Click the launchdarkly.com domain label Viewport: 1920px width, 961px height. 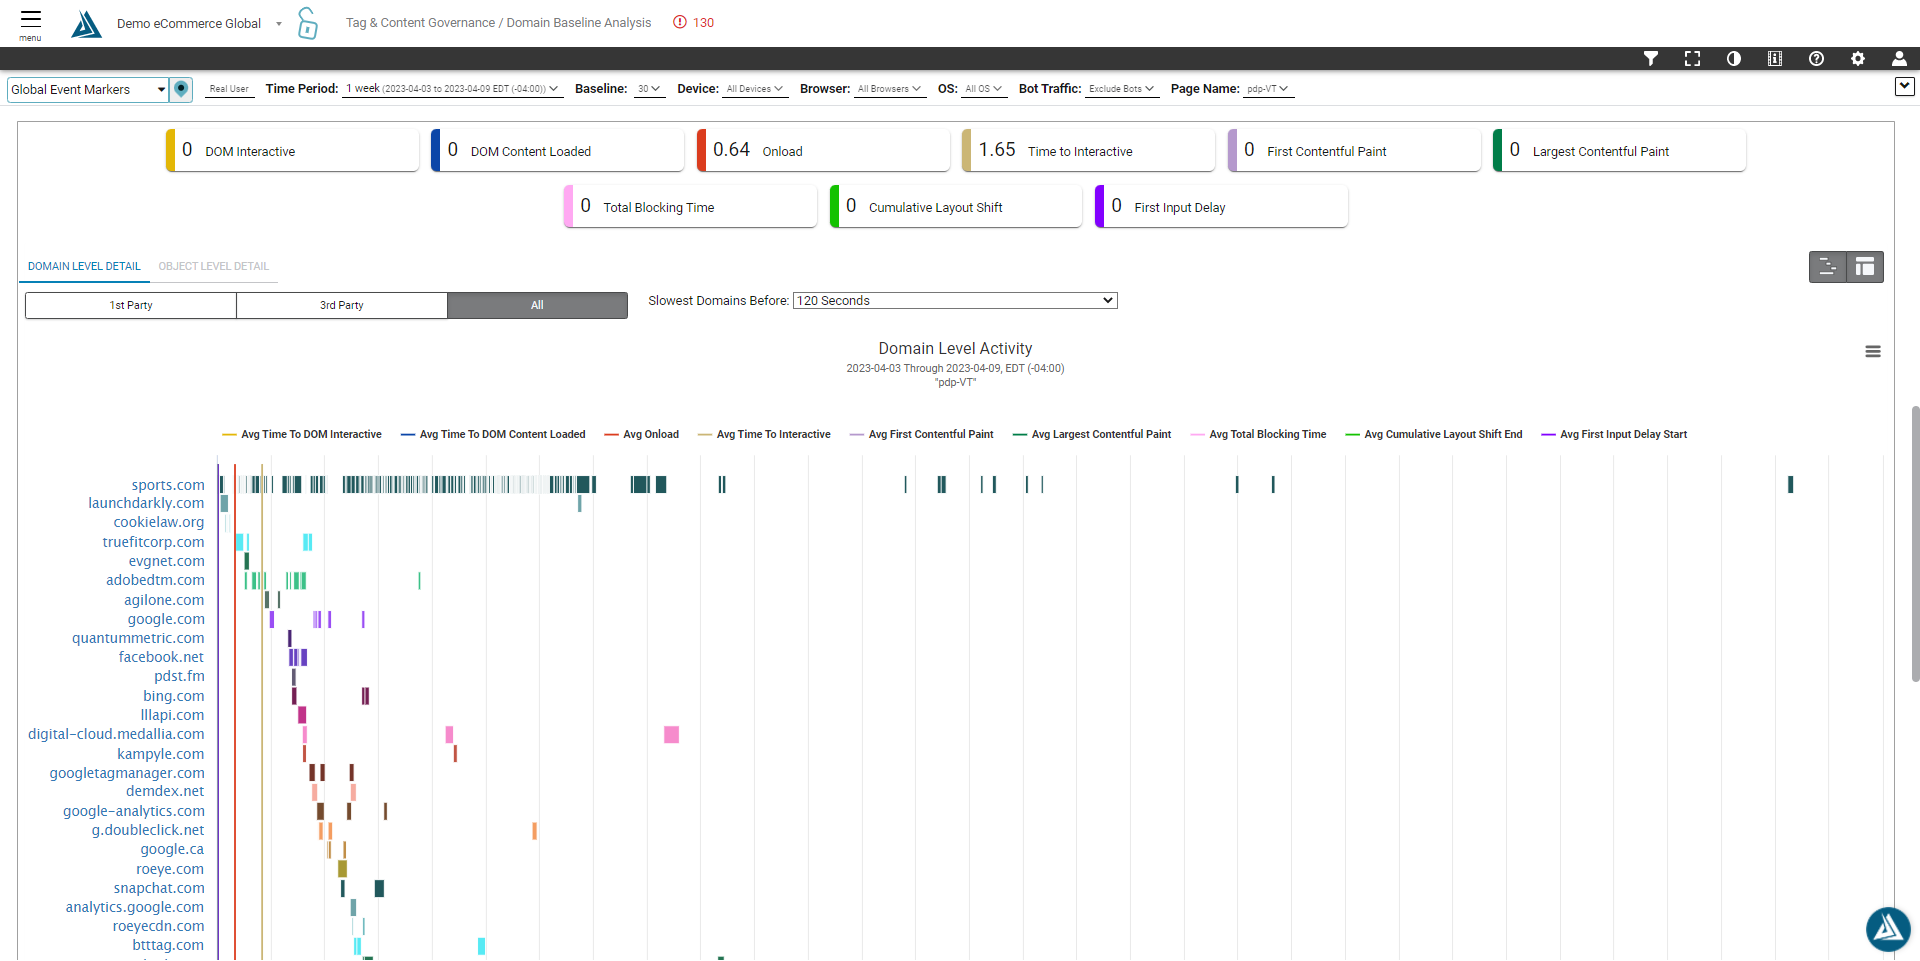[146, 503]
